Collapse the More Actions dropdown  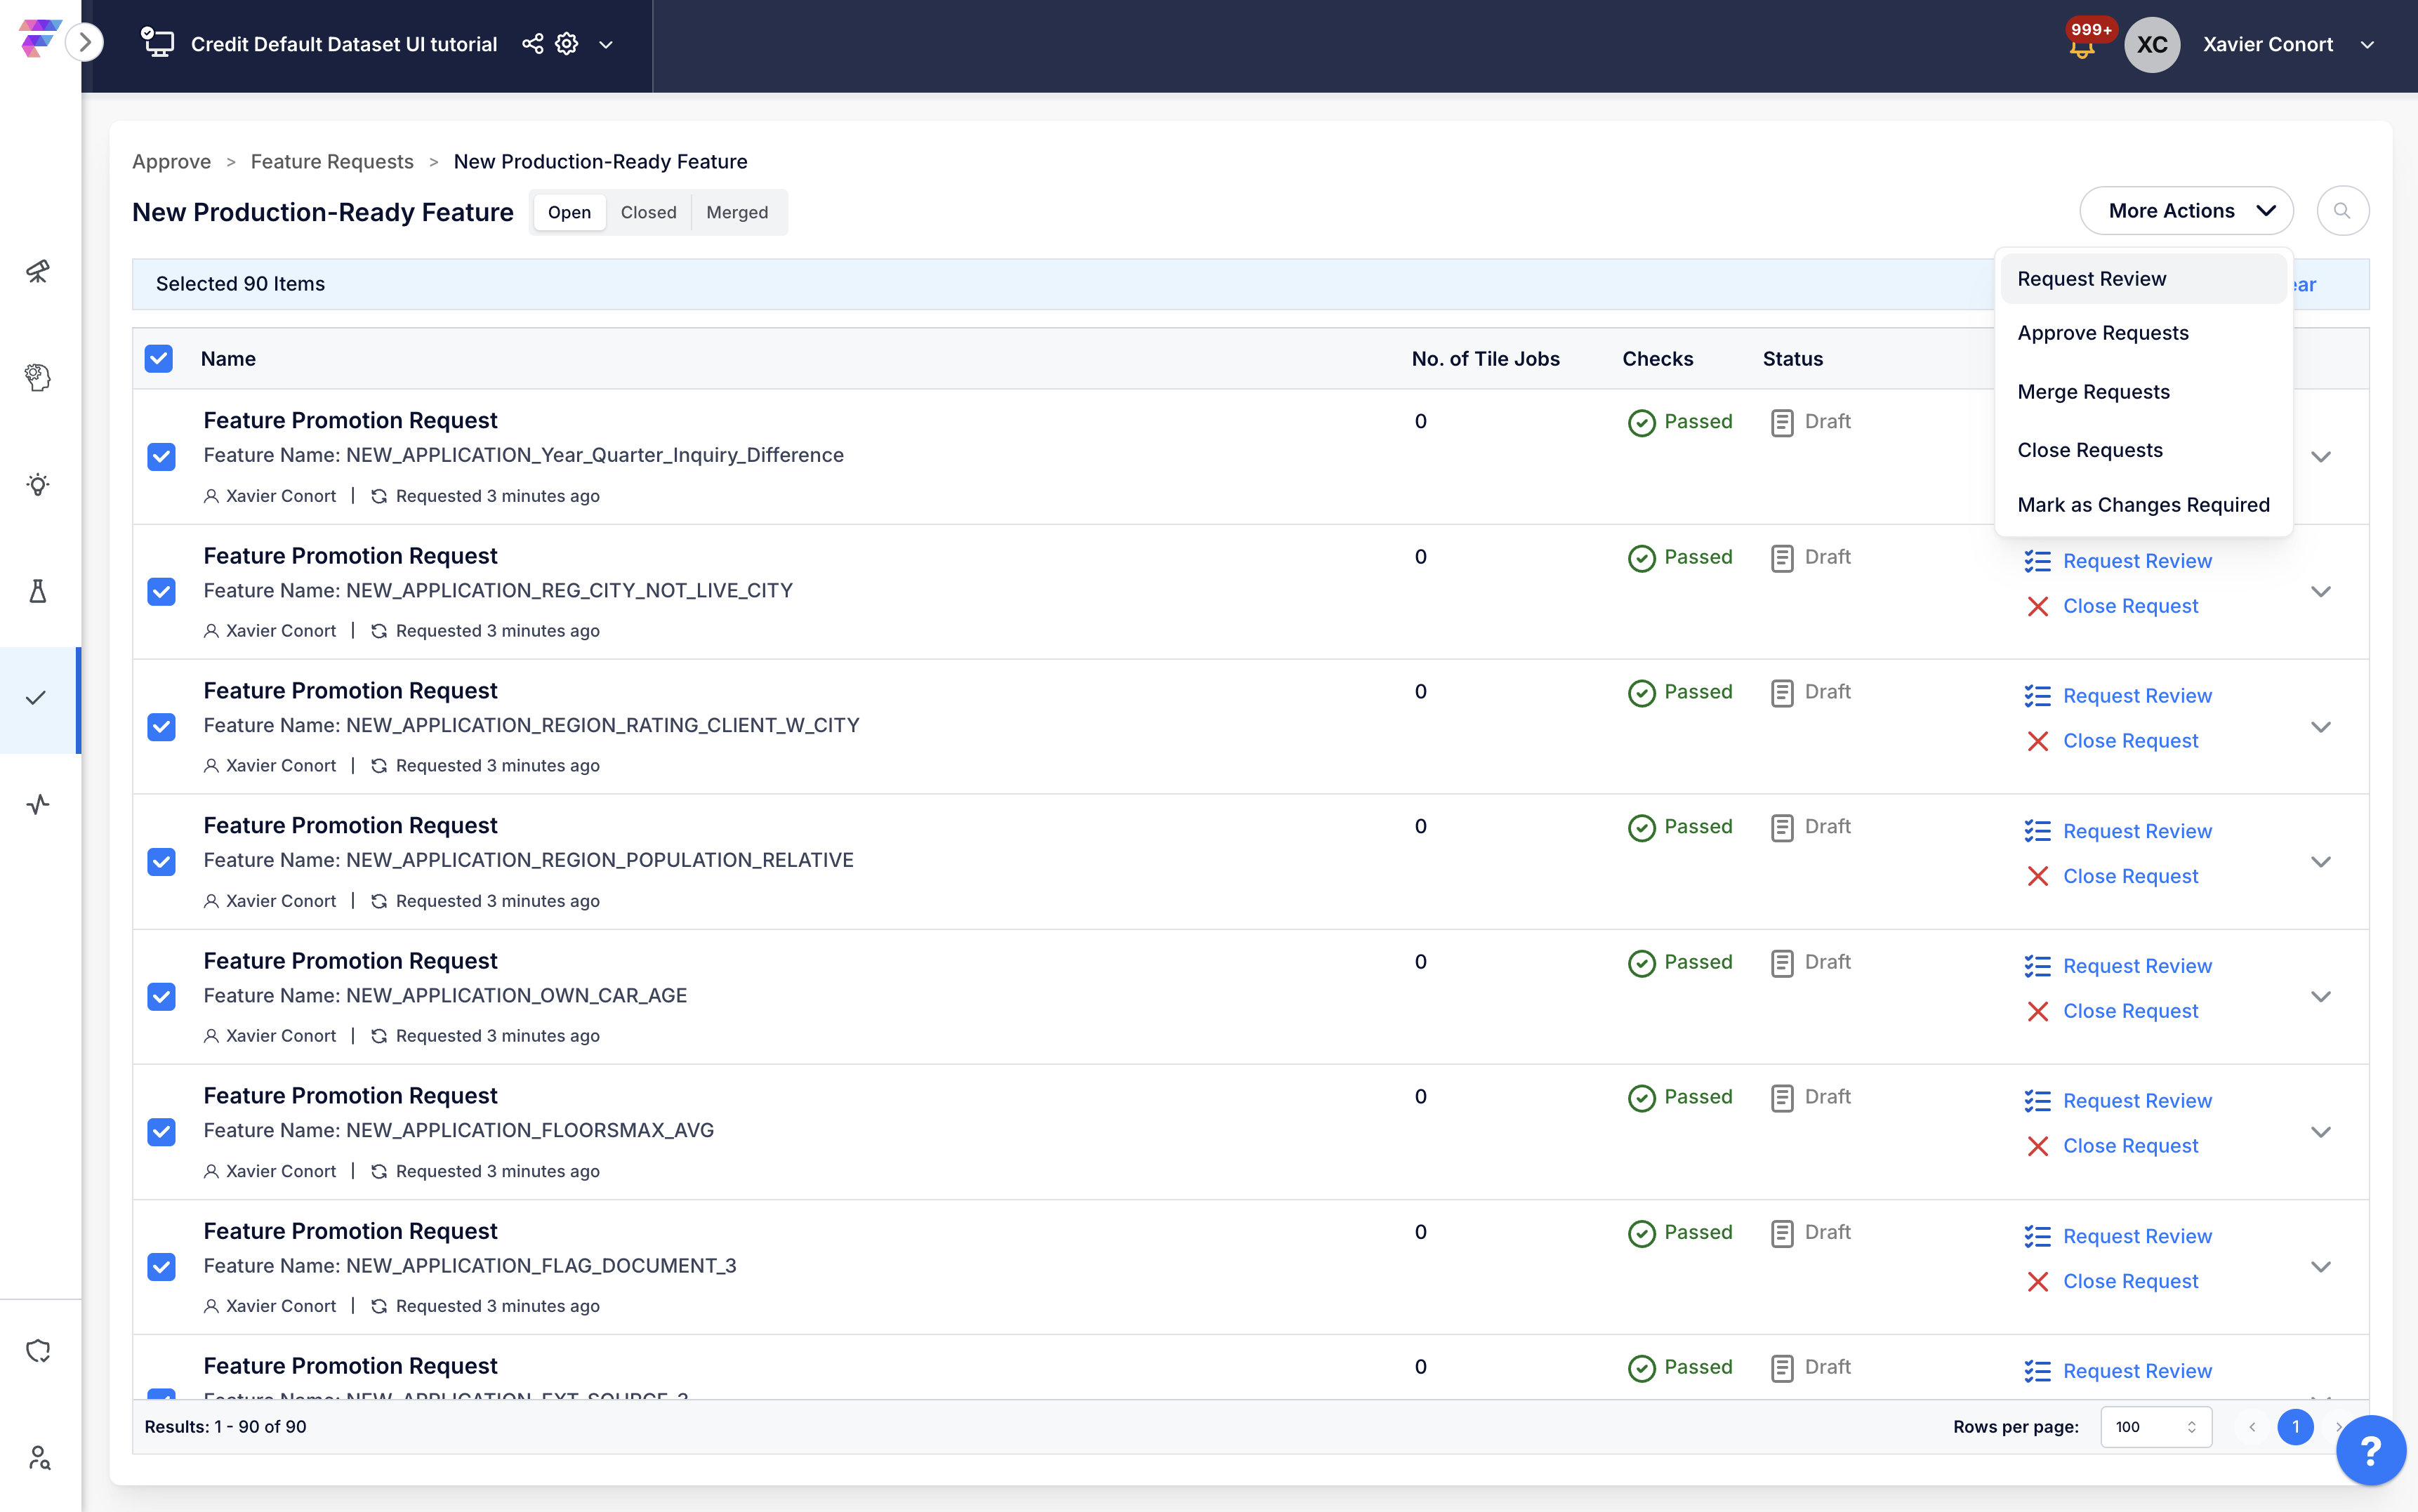2185,211
